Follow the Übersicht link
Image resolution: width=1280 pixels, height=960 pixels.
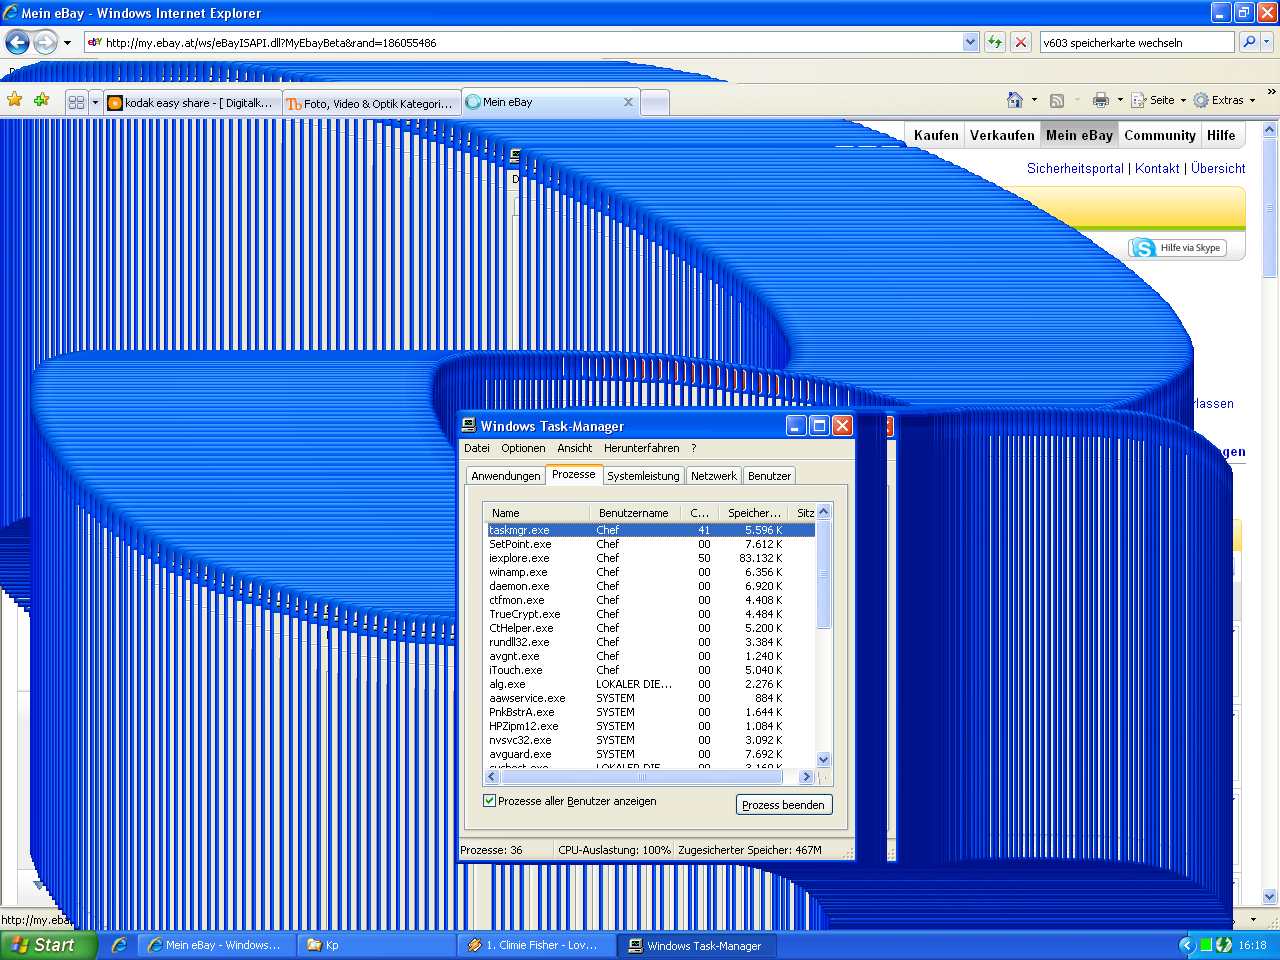1218,168
